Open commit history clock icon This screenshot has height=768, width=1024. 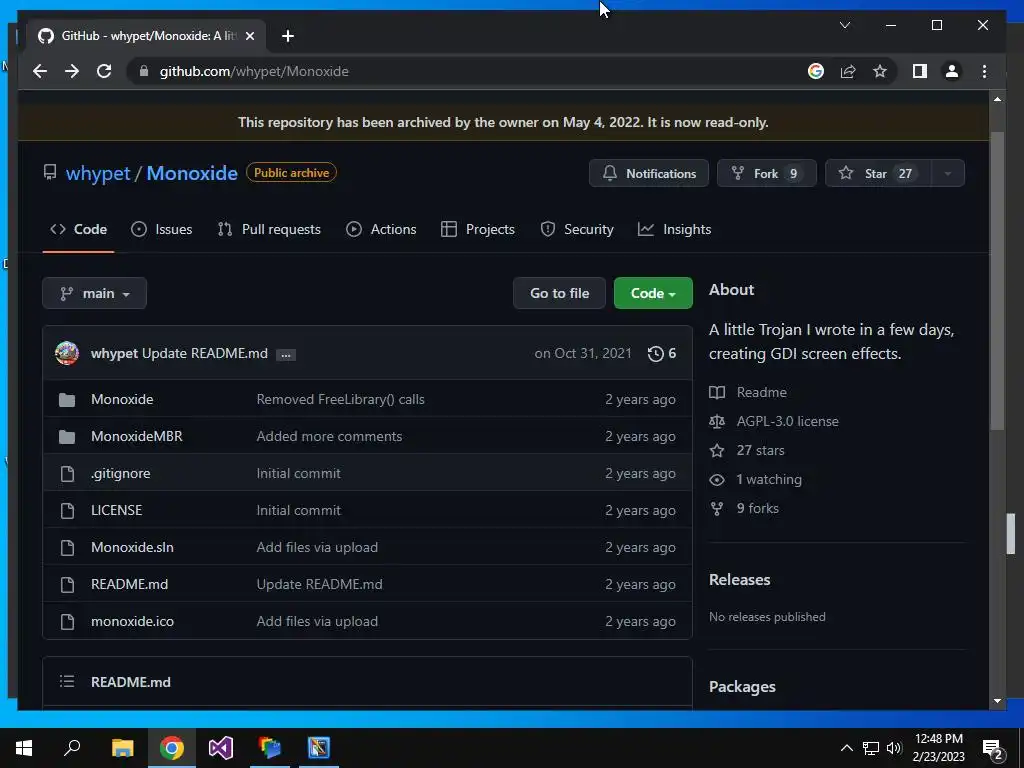(655, 354)
